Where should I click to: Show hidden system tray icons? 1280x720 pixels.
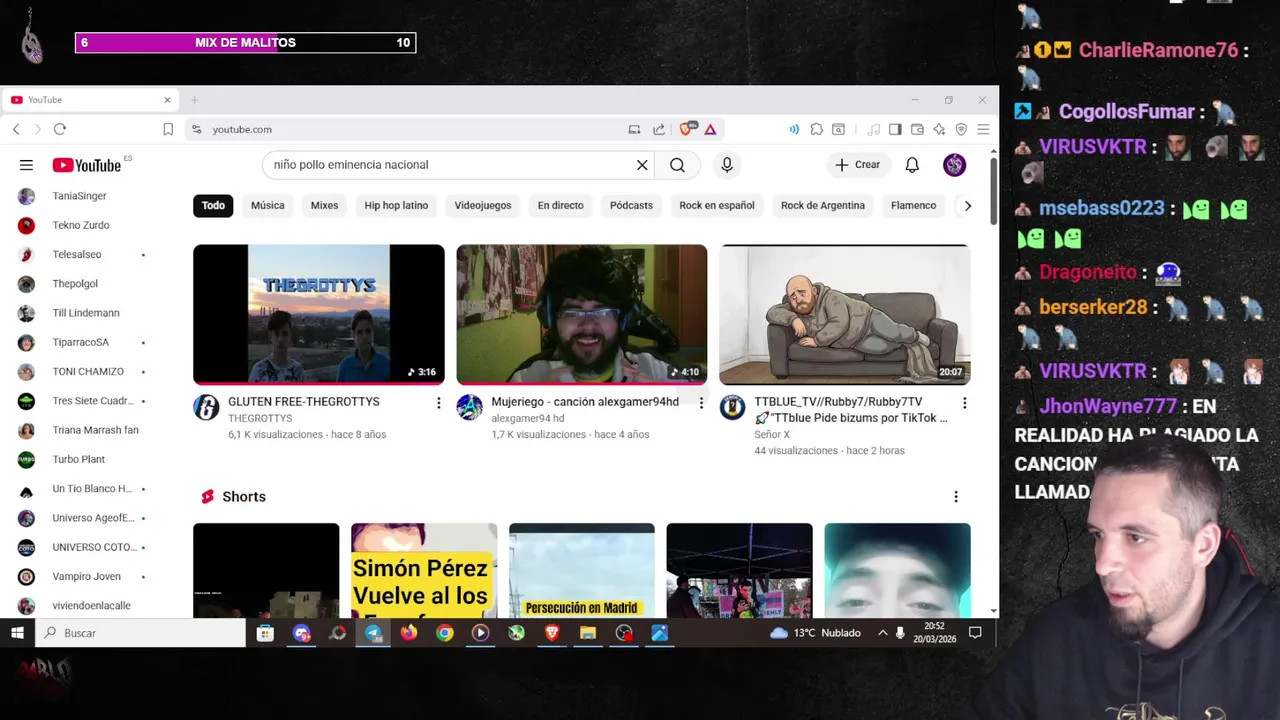(882, 633)
